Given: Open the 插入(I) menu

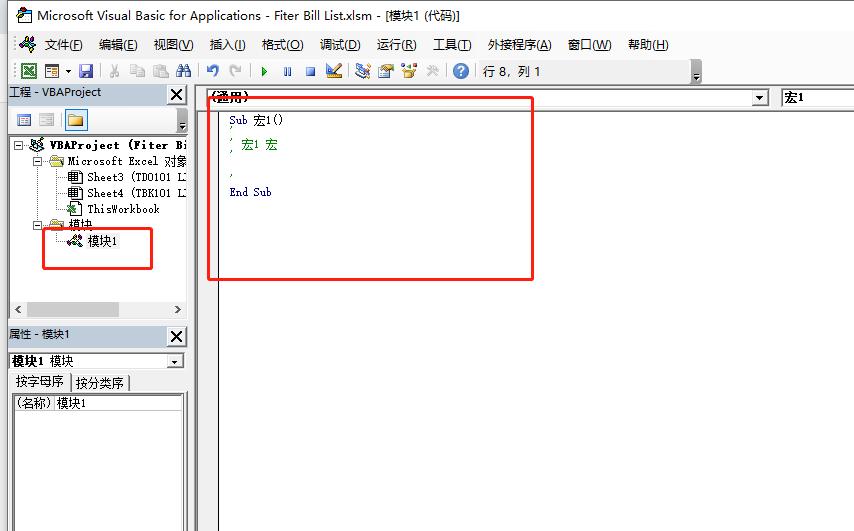Looking at the screenshot, I should click(227, 45).
